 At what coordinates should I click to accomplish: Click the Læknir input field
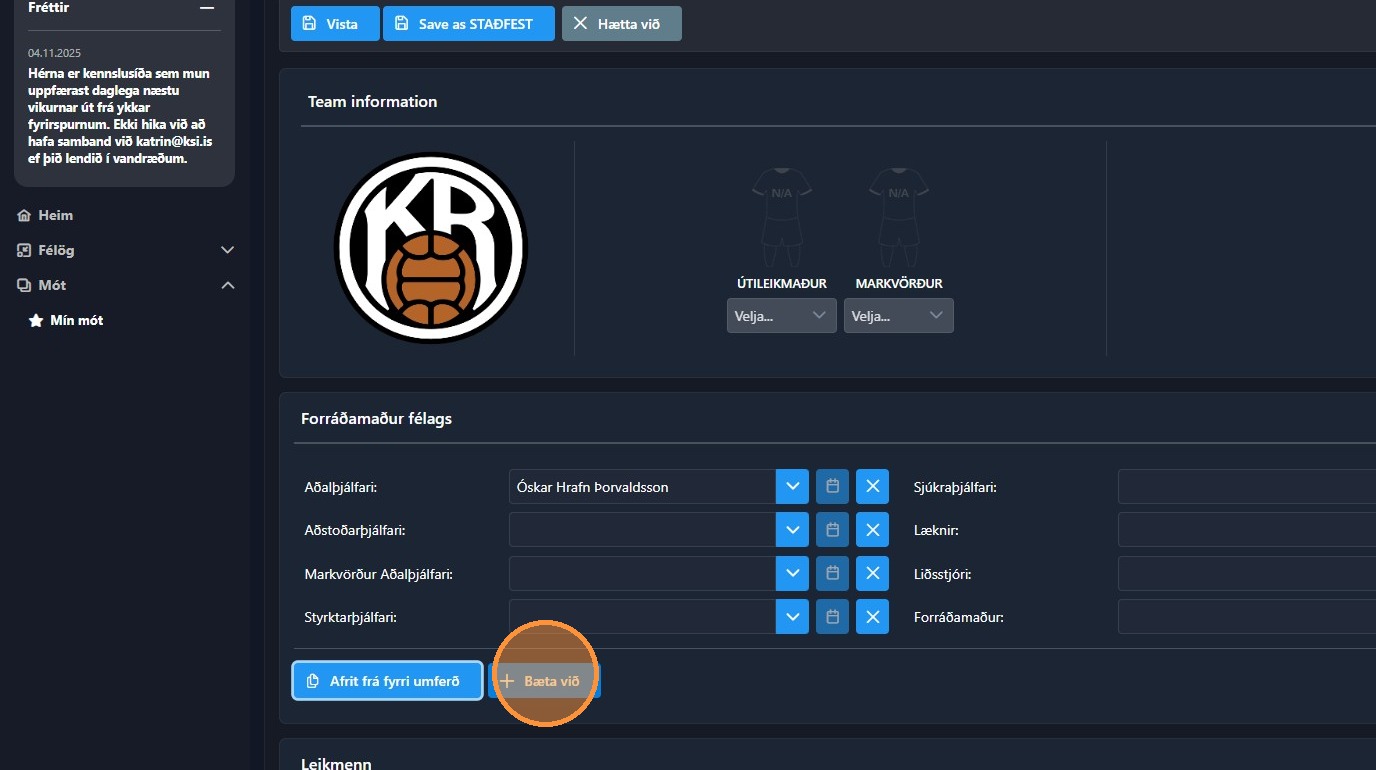[1247, 530]
